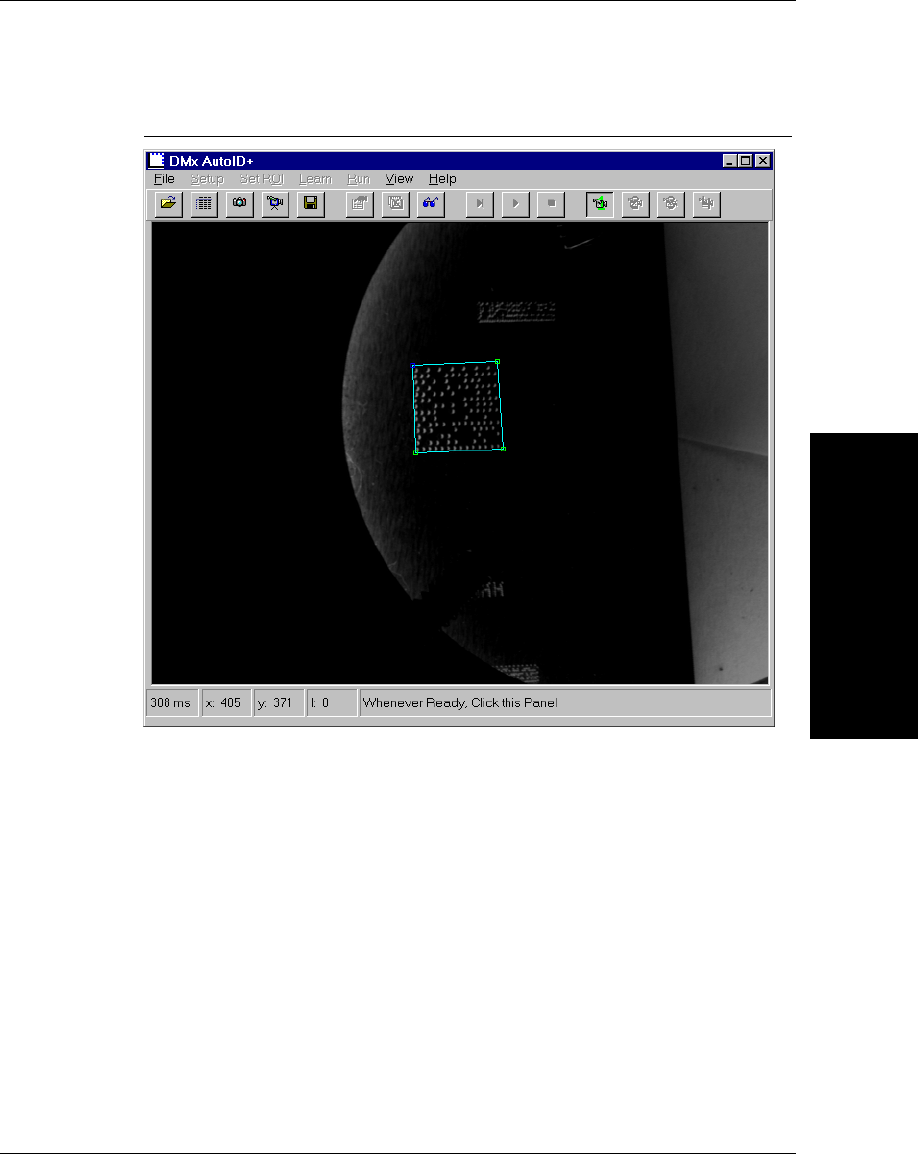Viewport: 918px width, 1154px height.
Task: Minimize the DMx AutoID+ window
Action: (730, 160)
